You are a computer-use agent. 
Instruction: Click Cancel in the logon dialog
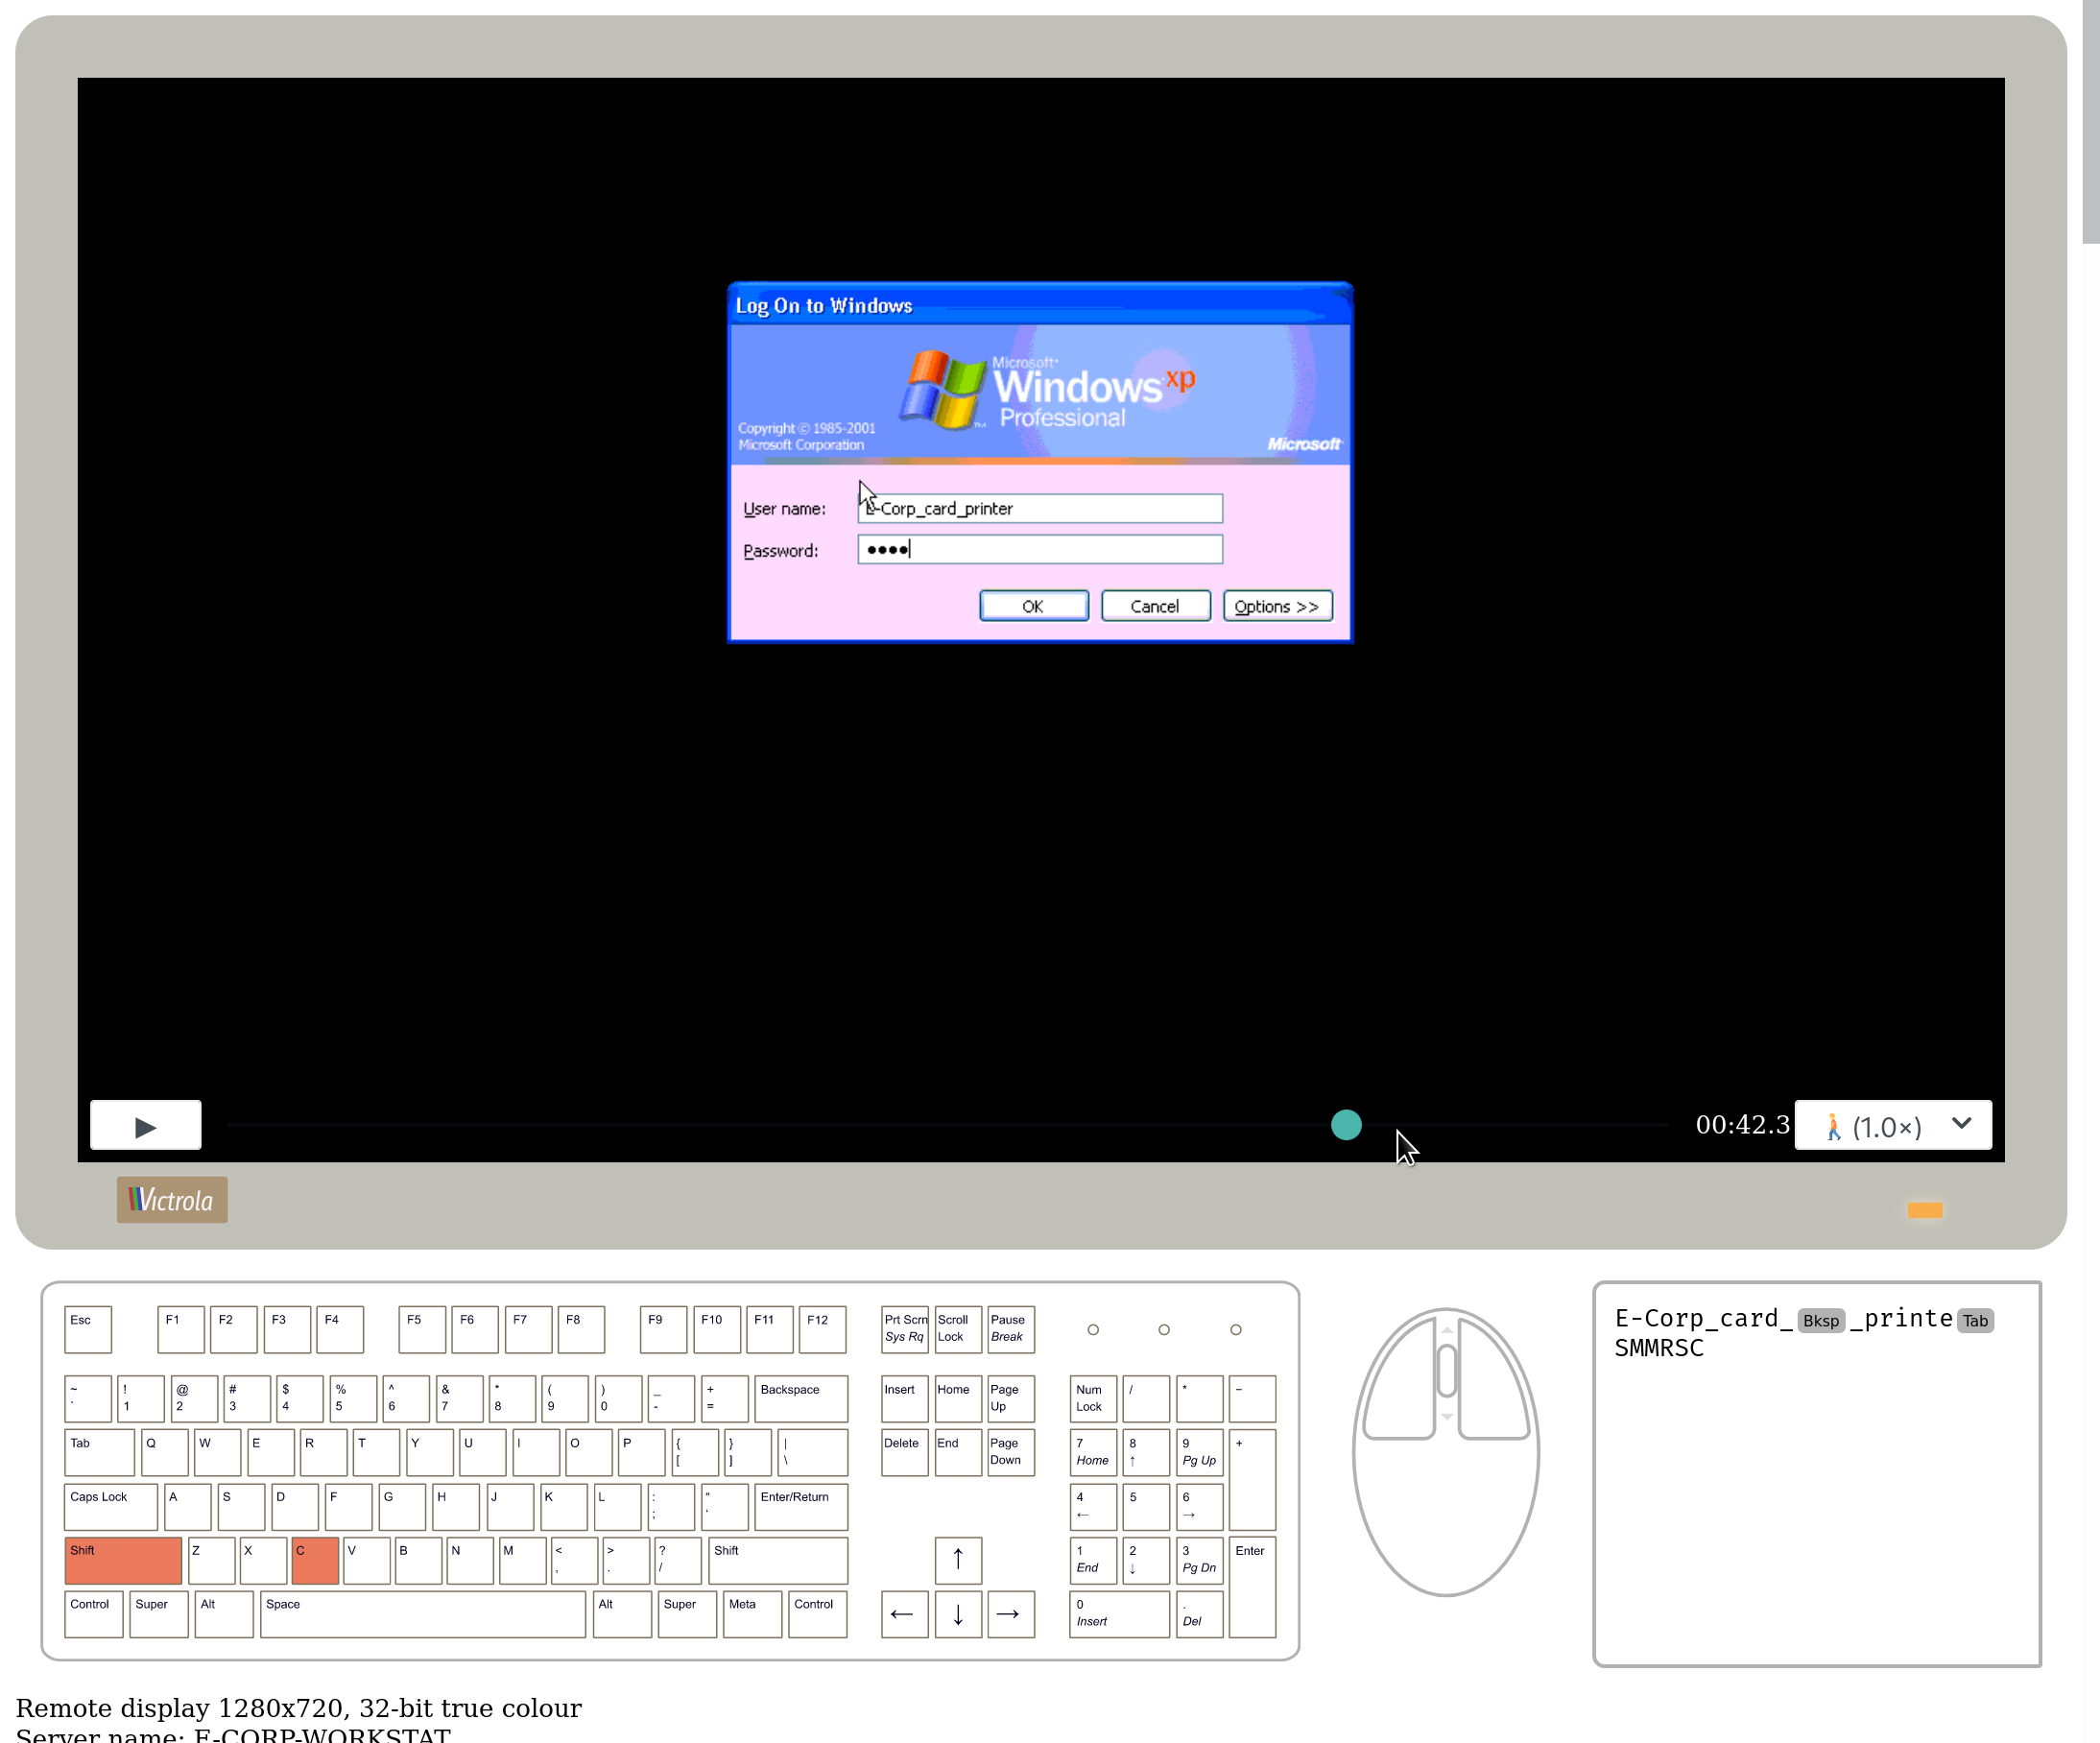point(1155,606)
